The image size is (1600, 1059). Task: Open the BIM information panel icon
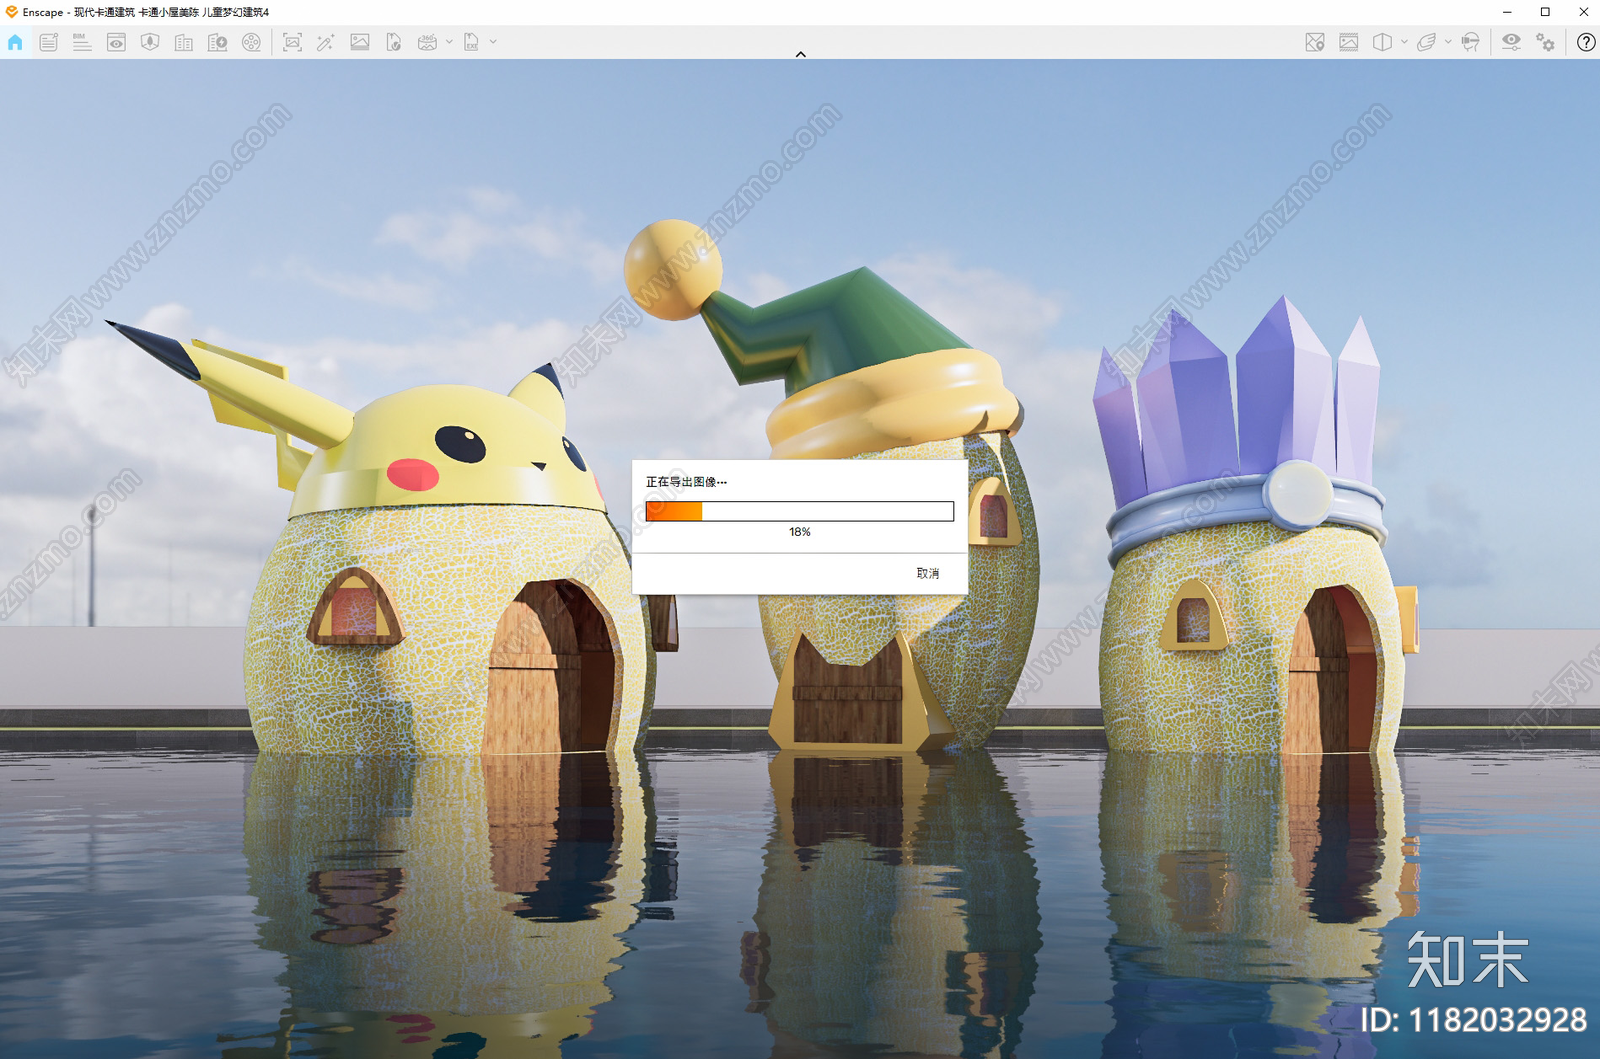point(82,42)
